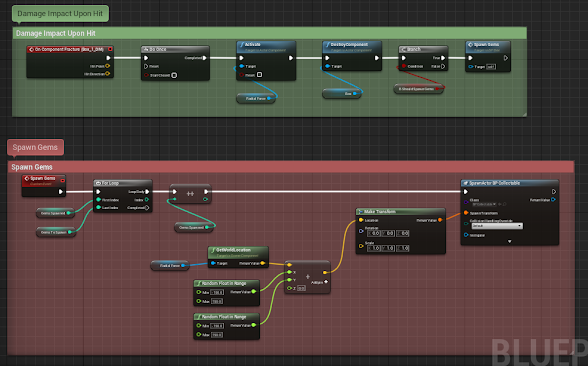
Task: Click the Branch node title icon
Action: pos(404,50)
